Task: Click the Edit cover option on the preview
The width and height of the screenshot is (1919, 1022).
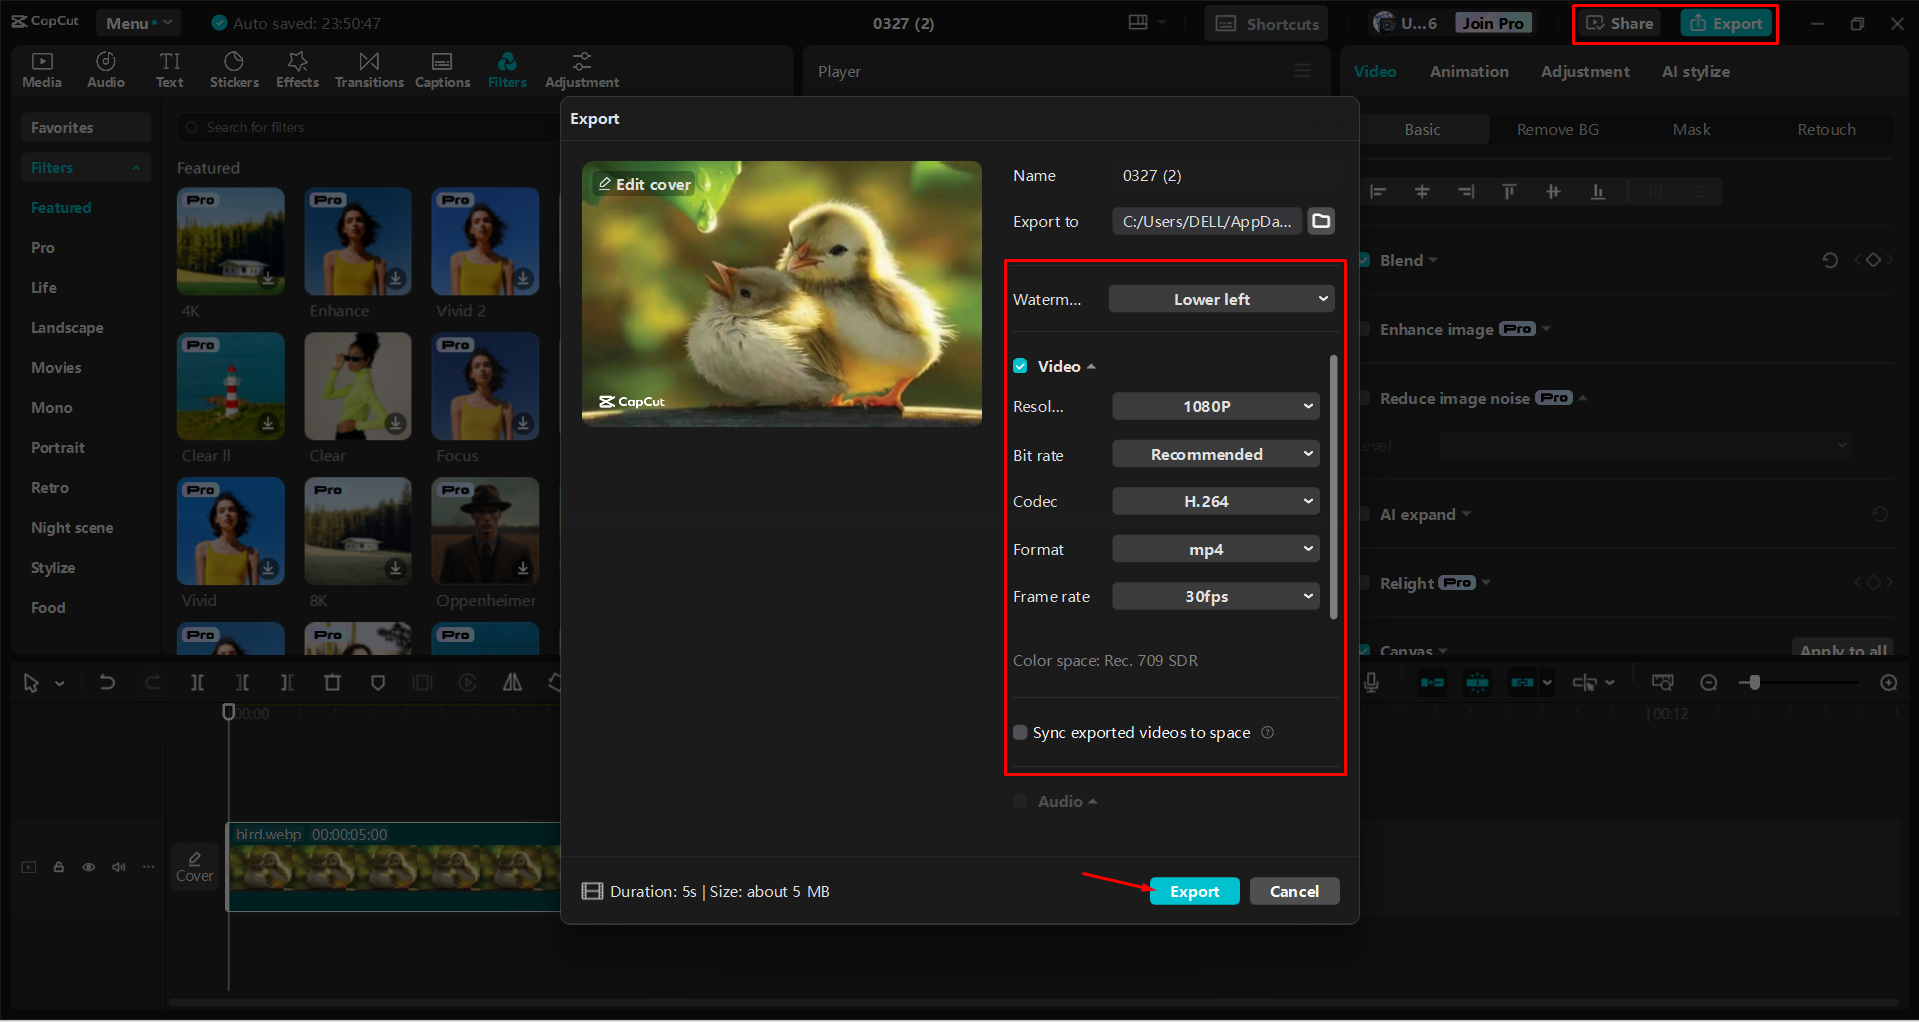Action: [643, 184]
